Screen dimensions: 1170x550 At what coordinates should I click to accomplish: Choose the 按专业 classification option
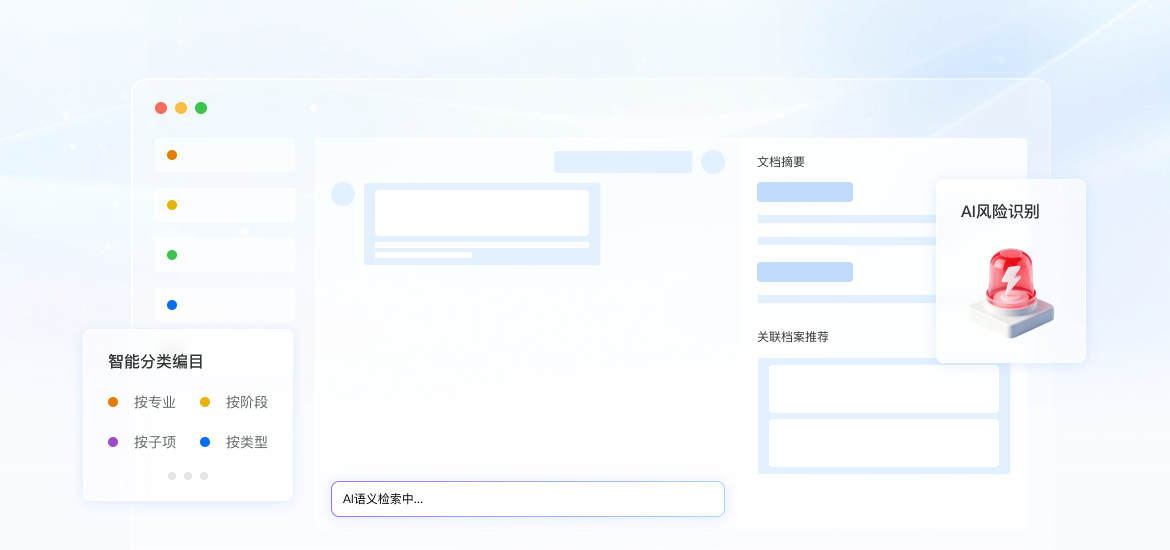coord(154,402)
